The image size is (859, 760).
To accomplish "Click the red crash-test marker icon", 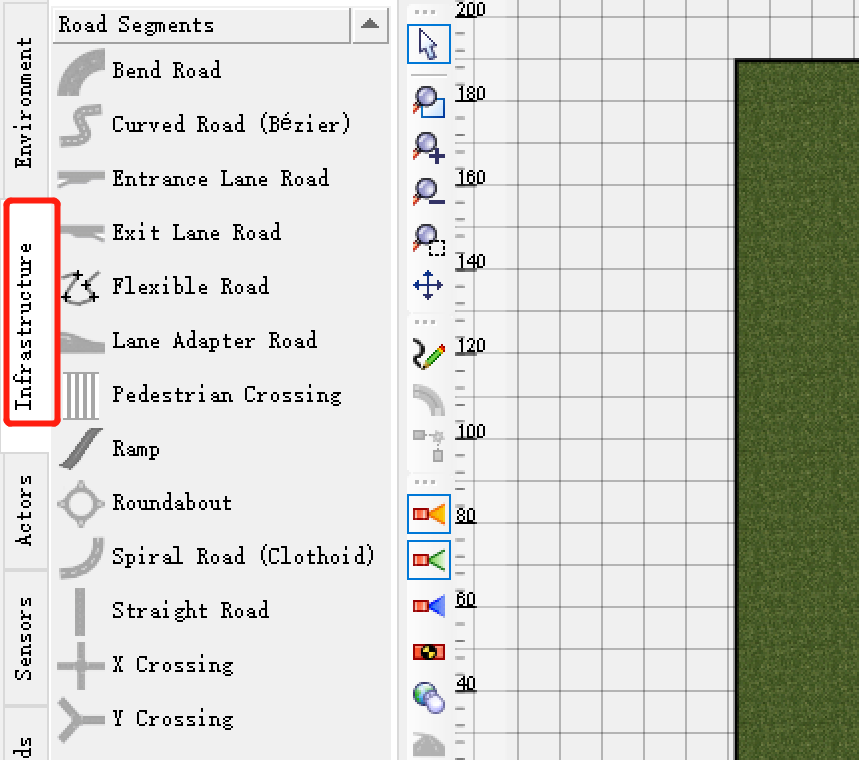I will pos(428,652).
